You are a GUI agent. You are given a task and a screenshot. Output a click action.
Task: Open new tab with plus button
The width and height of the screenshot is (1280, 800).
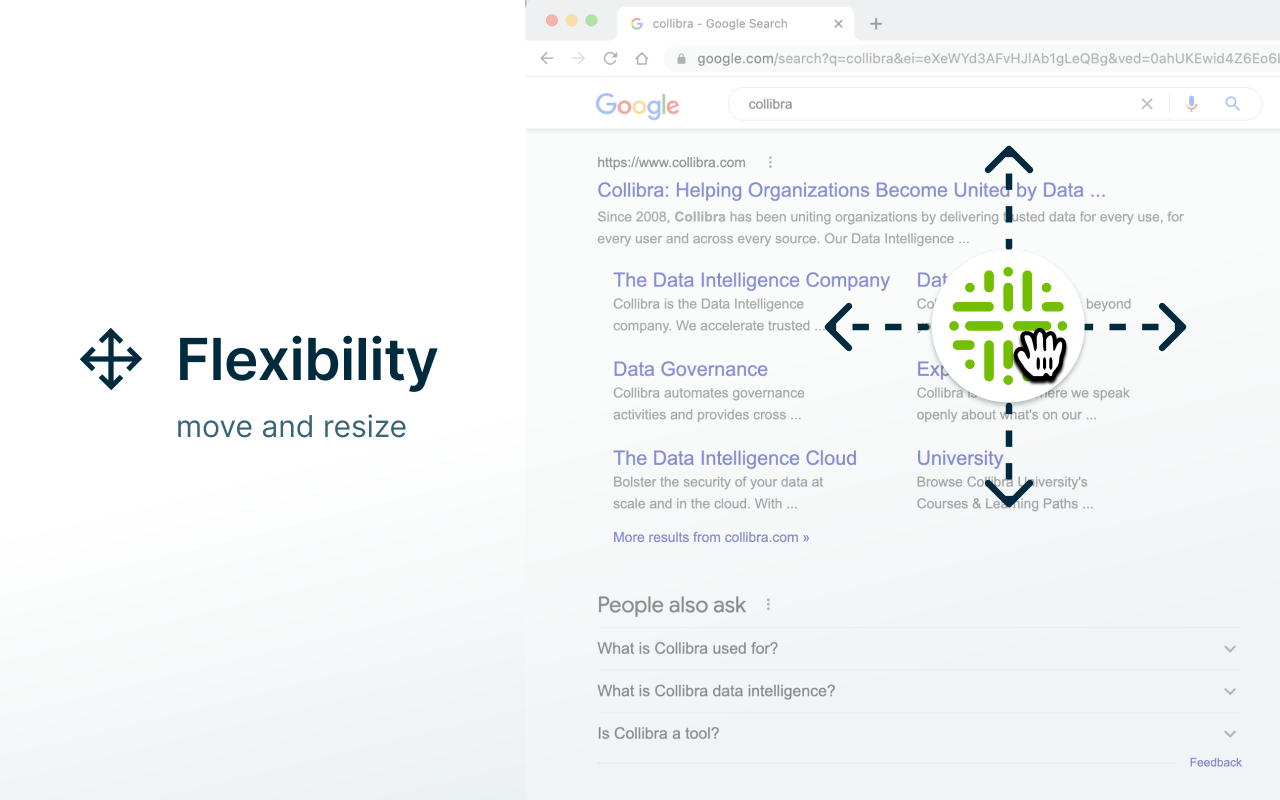[x=876, y=24]
